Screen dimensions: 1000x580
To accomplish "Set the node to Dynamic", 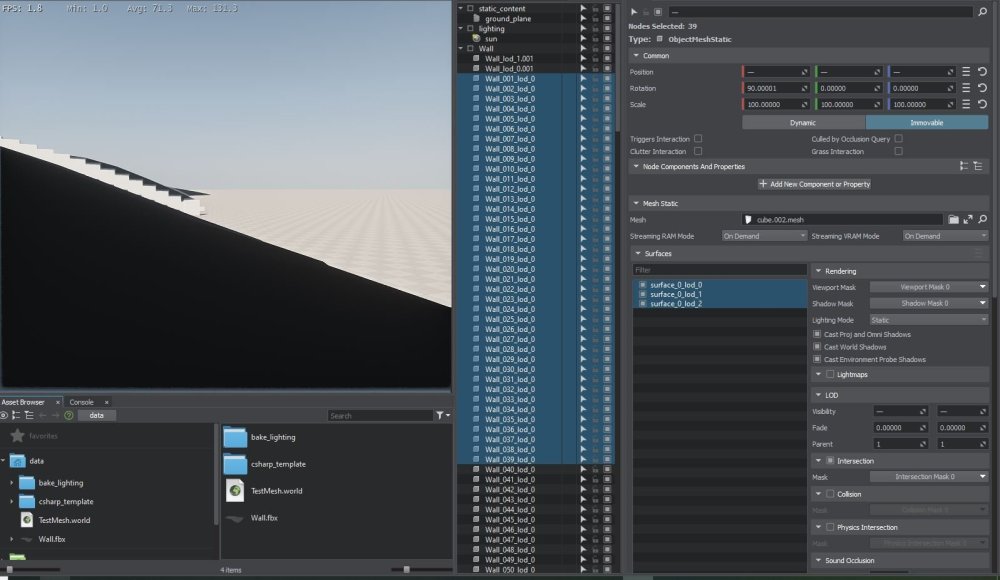I will point(803,122).
